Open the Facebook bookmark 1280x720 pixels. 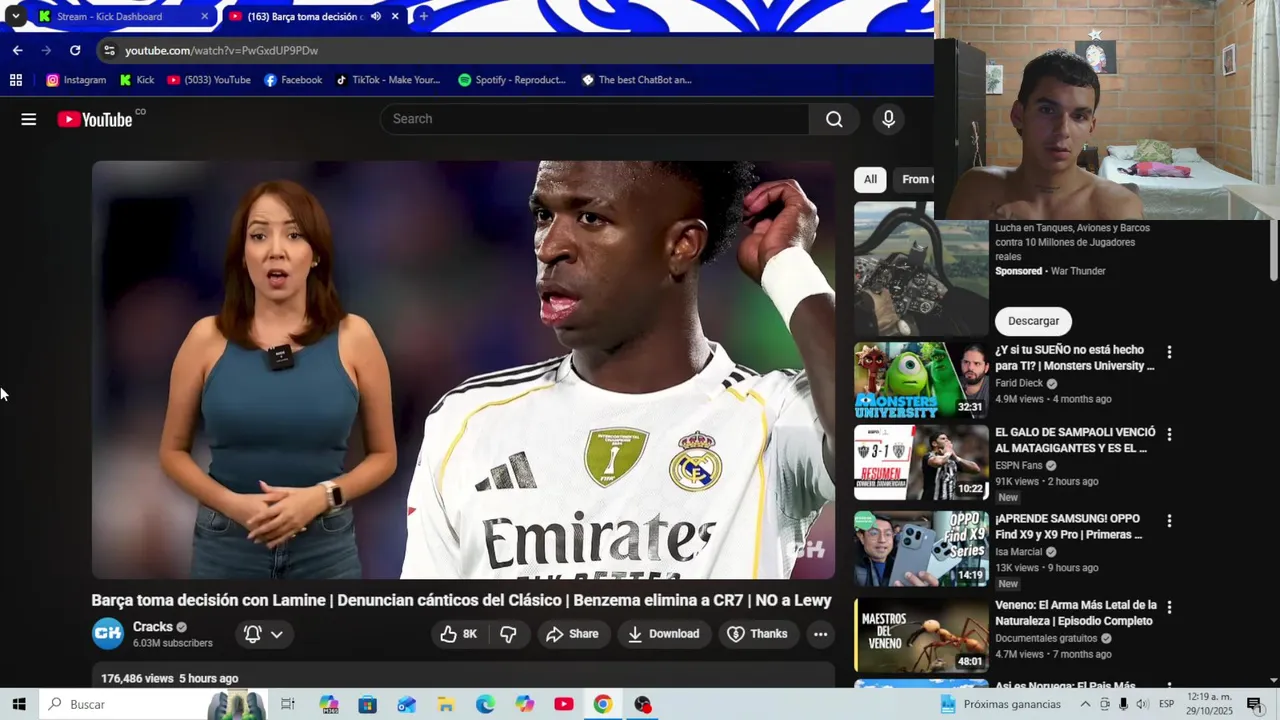[292, 80]
